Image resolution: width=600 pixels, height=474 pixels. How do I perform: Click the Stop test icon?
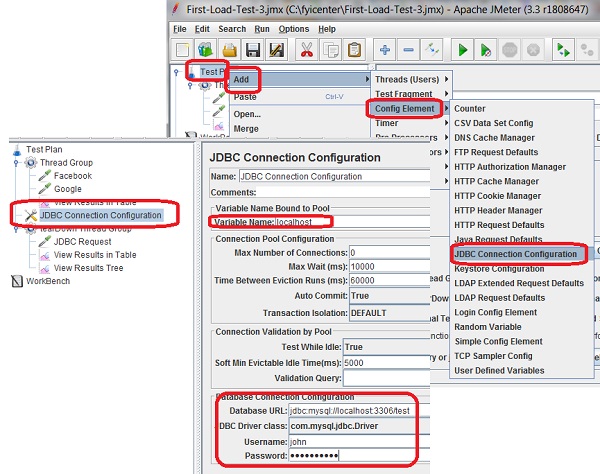click(x=510, y=50)
